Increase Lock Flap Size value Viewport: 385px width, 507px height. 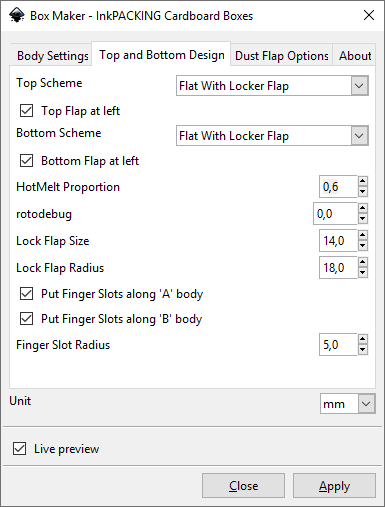click(x=363, y=235)
